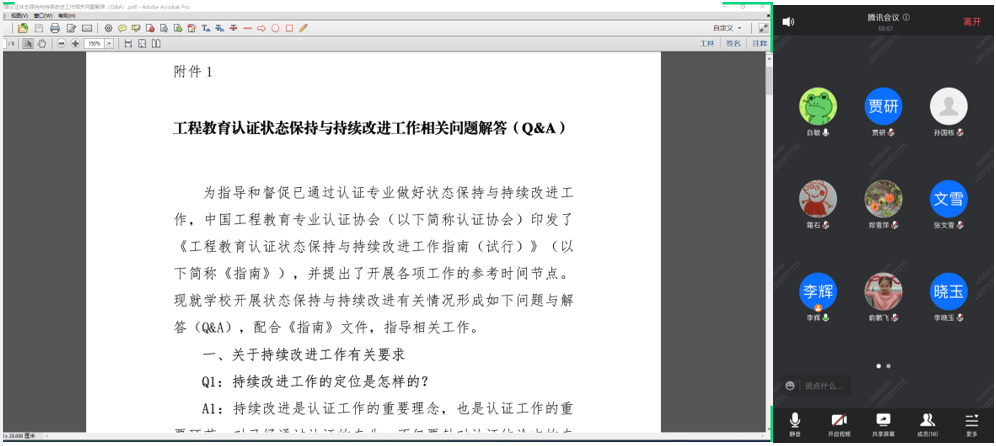This screenshot has width=996, height=446.
Task: Click the email envelope icon
Action: coord(86,28)
